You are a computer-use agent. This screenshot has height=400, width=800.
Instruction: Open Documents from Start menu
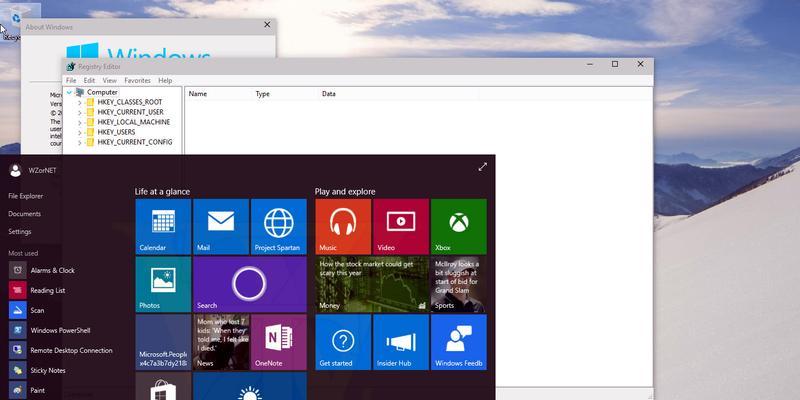point(24,214)
